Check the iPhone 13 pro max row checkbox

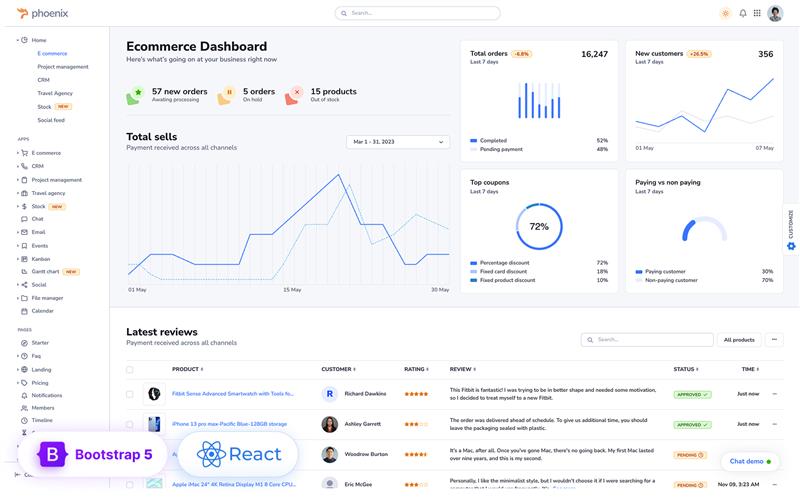(x=130, y=424)
